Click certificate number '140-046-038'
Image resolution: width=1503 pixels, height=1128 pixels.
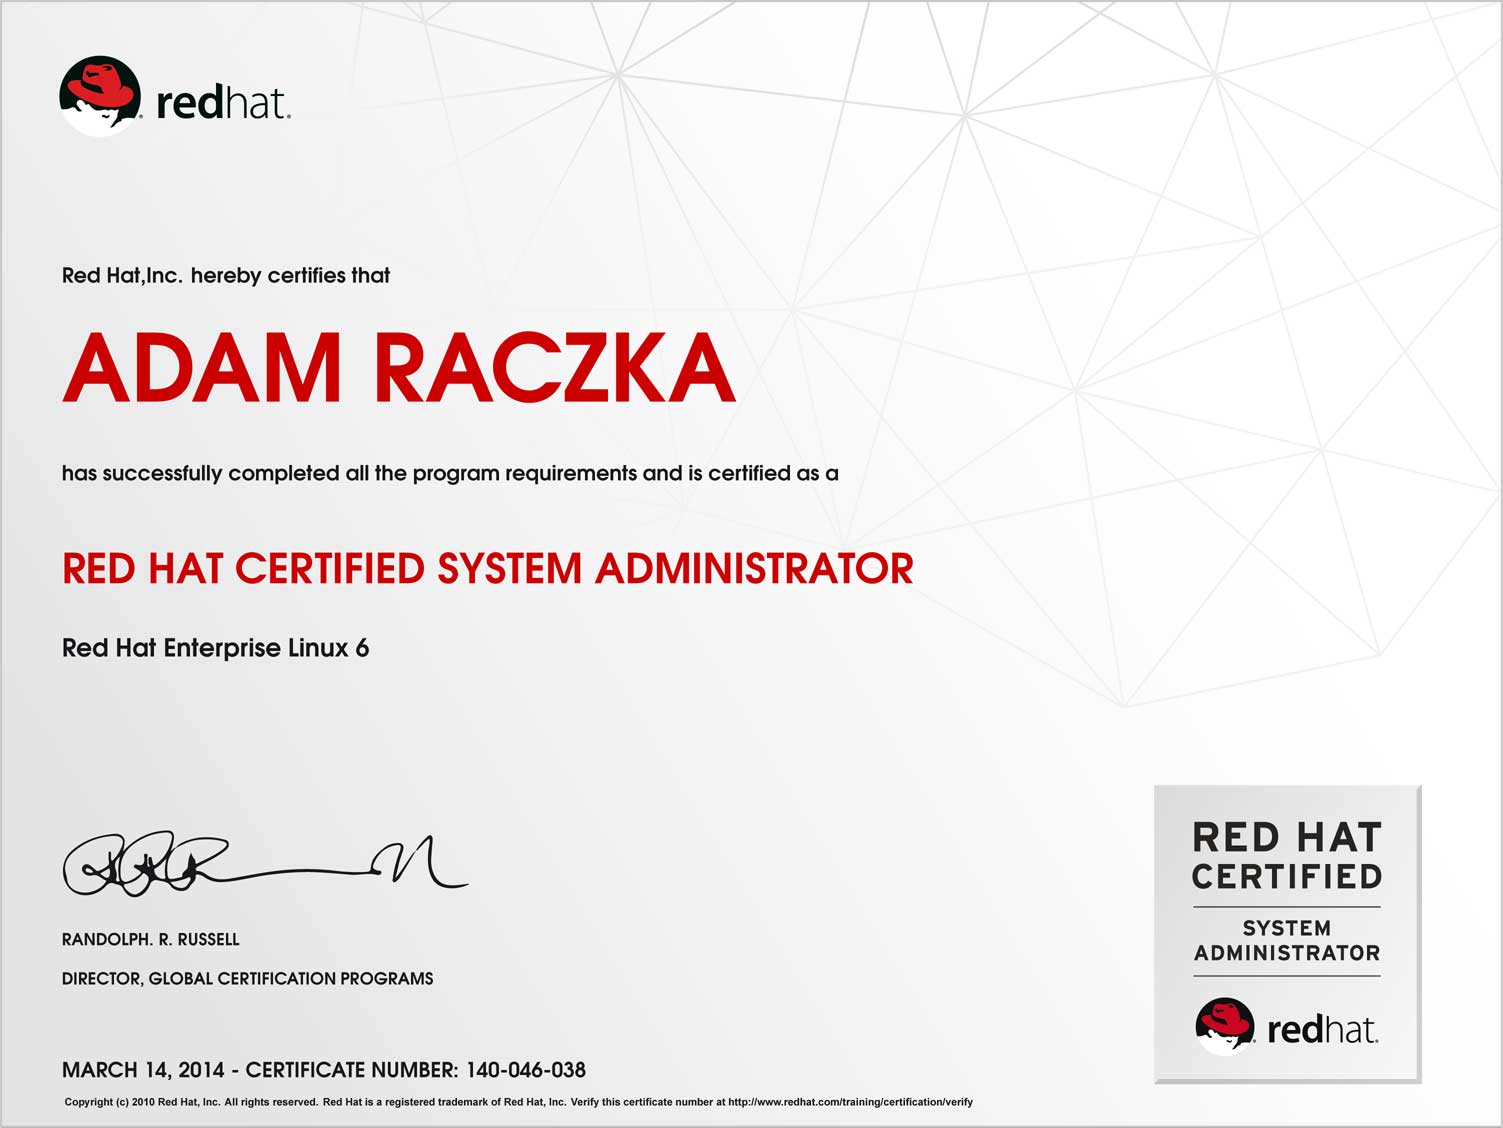(526, 1070)
